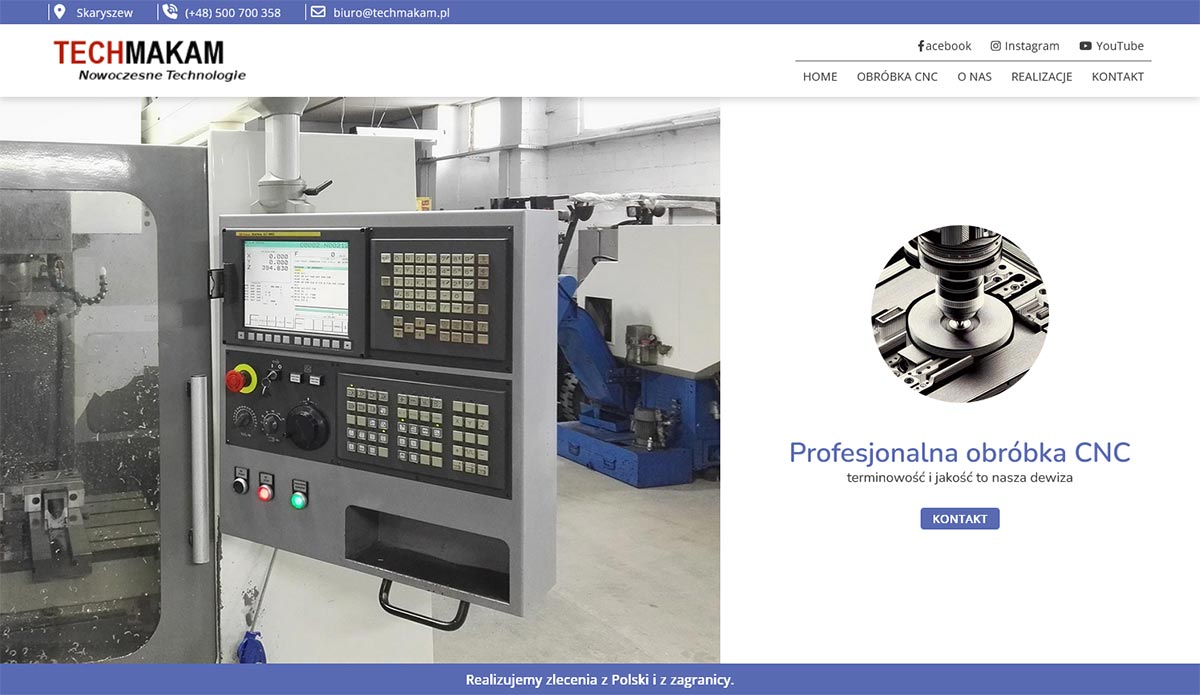
Task: Call the phone number (+48) 500 700 358
Action: coord(233,13)
